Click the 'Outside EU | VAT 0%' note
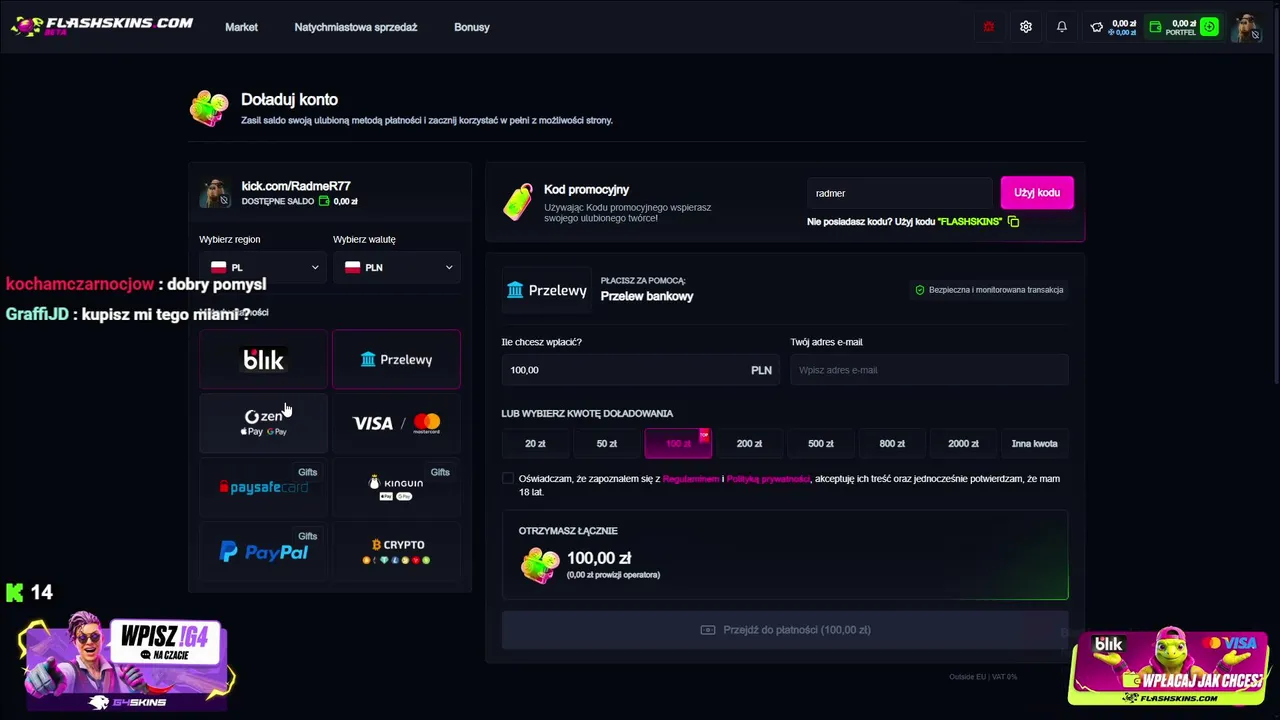The height and width of the screenshot is (720, 1280). [983, 677]
